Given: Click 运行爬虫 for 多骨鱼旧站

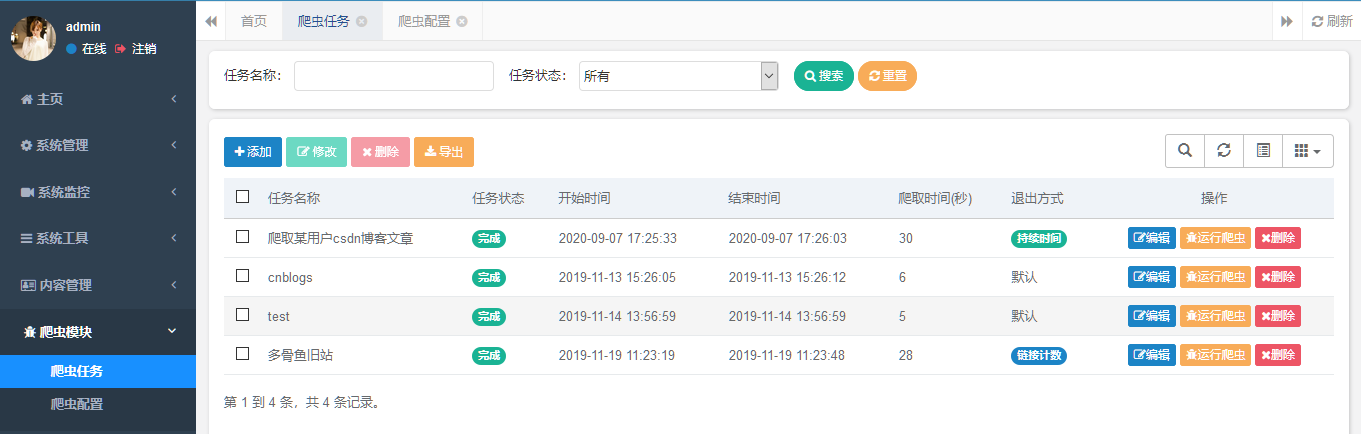Looking at the screenshot, I should coord(1215,354).
